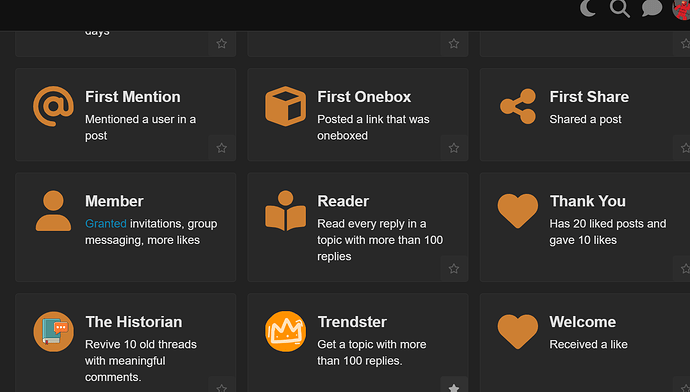The height and width of the screenshot is (392, 690).
Task: Click the Reader book icon
Action: tap(285, 211)
